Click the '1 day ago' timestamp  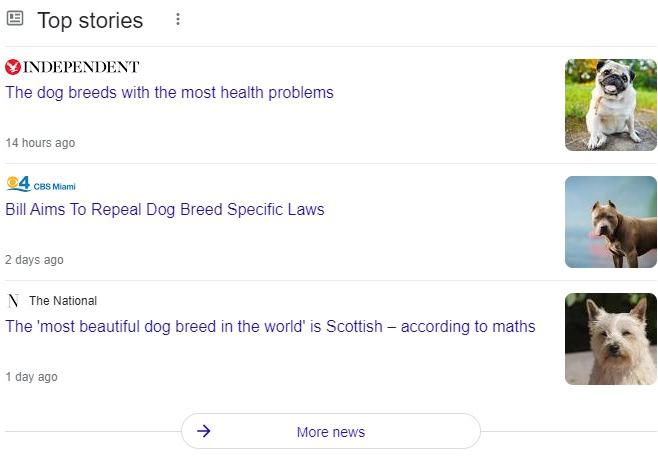(x=31, y=377)
